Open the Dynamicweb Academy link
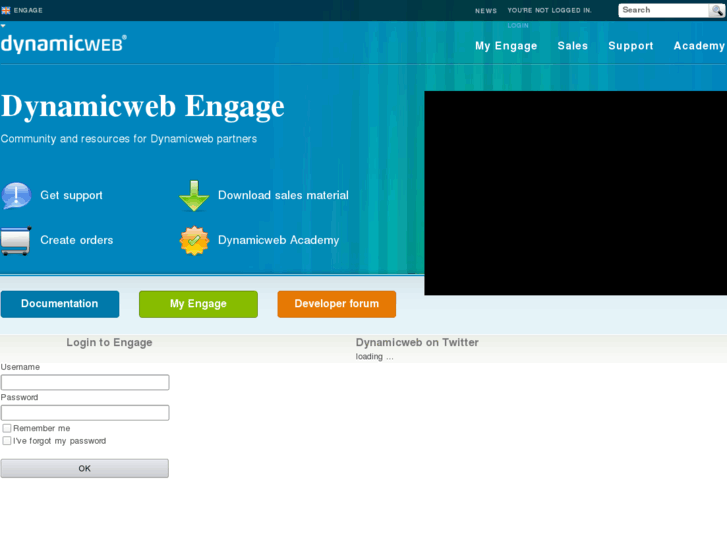 tap(279, 240)
